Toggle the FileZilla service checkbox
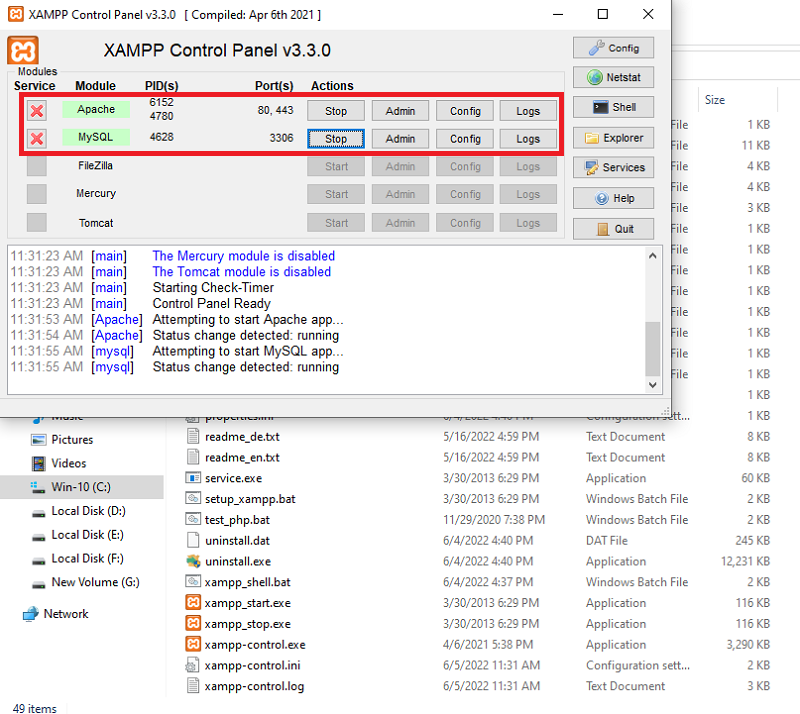 tap(37, 166)
